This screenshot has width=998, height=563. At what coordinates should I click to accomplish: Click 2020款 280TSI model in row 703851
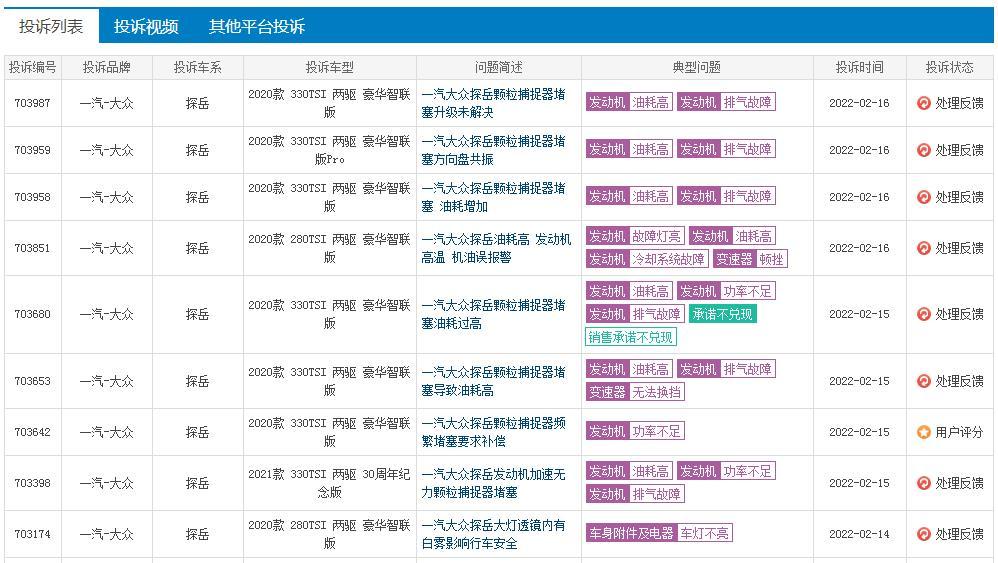tap(330, 248)
